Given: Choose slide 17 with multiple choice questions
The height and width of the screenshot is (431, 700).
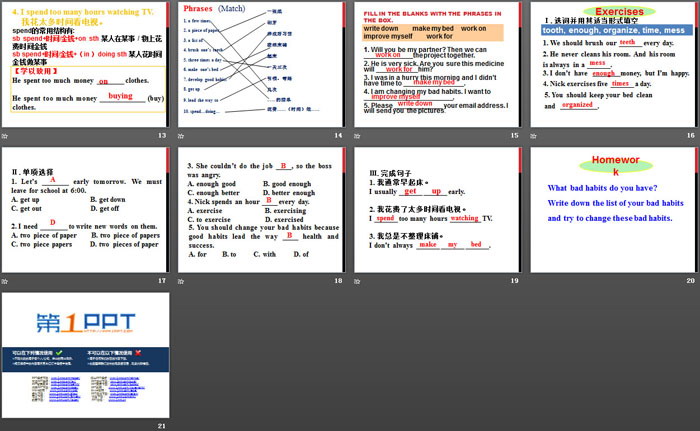Looking at the screenshot, I should 87,210.
